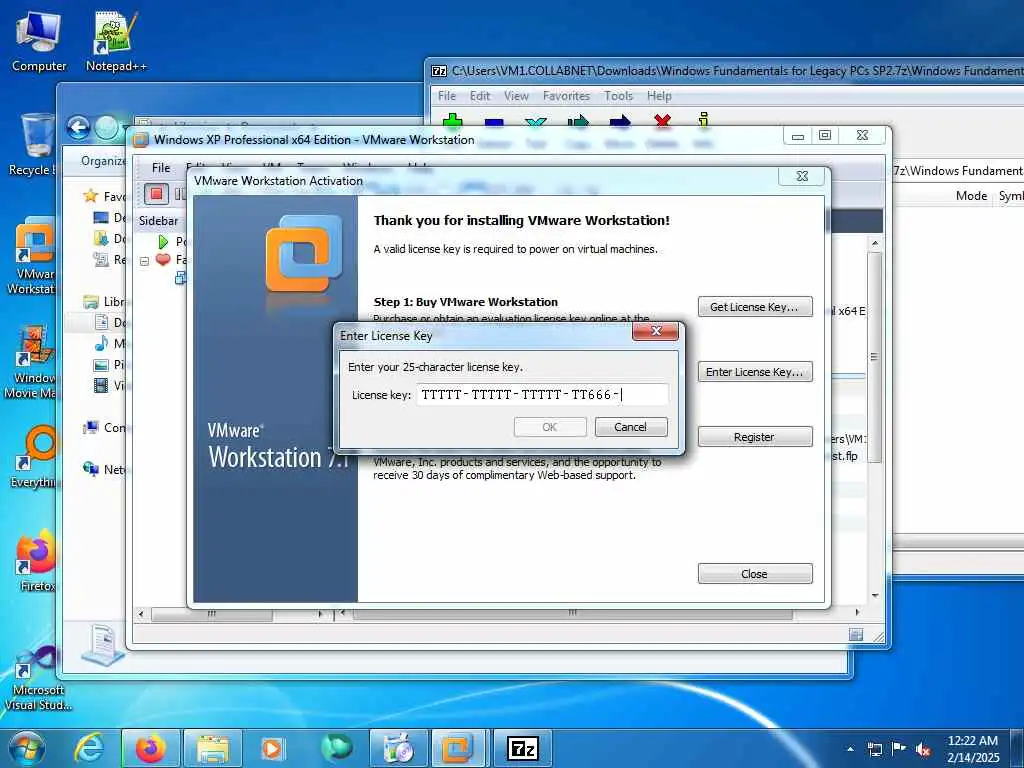Open File menu in 7-Zip window
Viewport: 1024px width, 768px height.
click(x=447, y=96)
